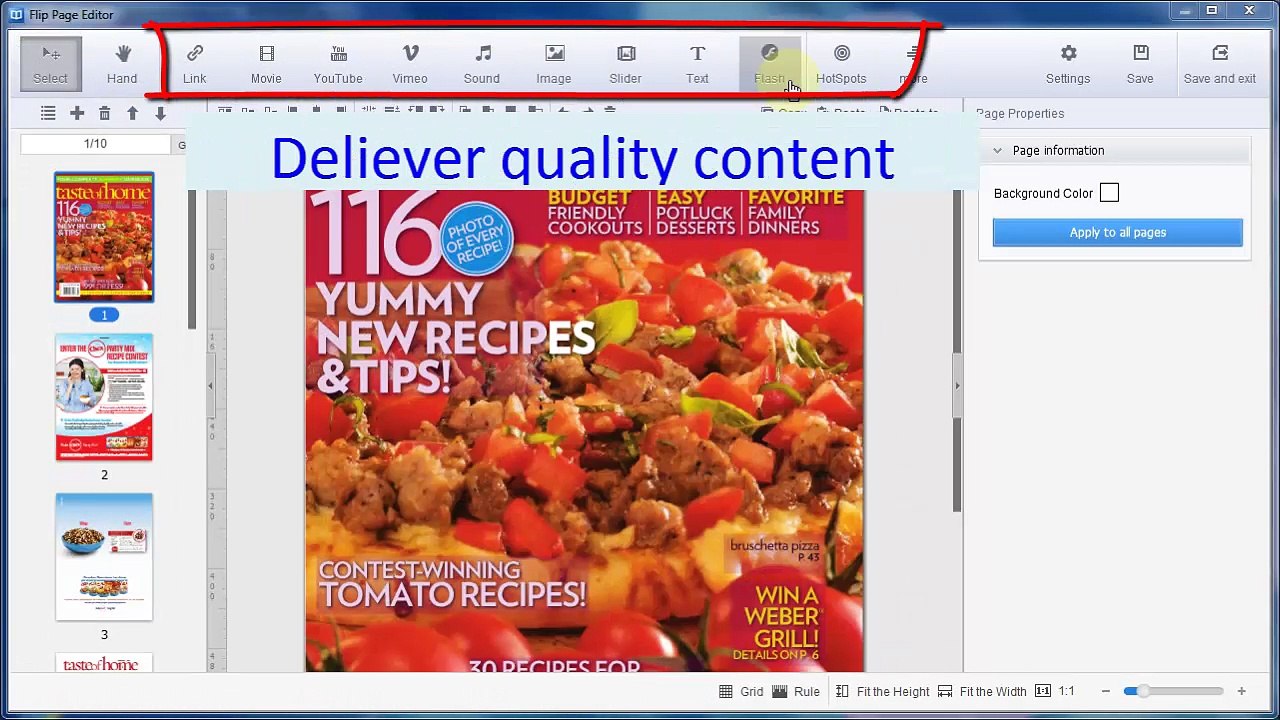1280x720 pixels.
Task: Move page down with arrow icon
Action: coord(160,114)
